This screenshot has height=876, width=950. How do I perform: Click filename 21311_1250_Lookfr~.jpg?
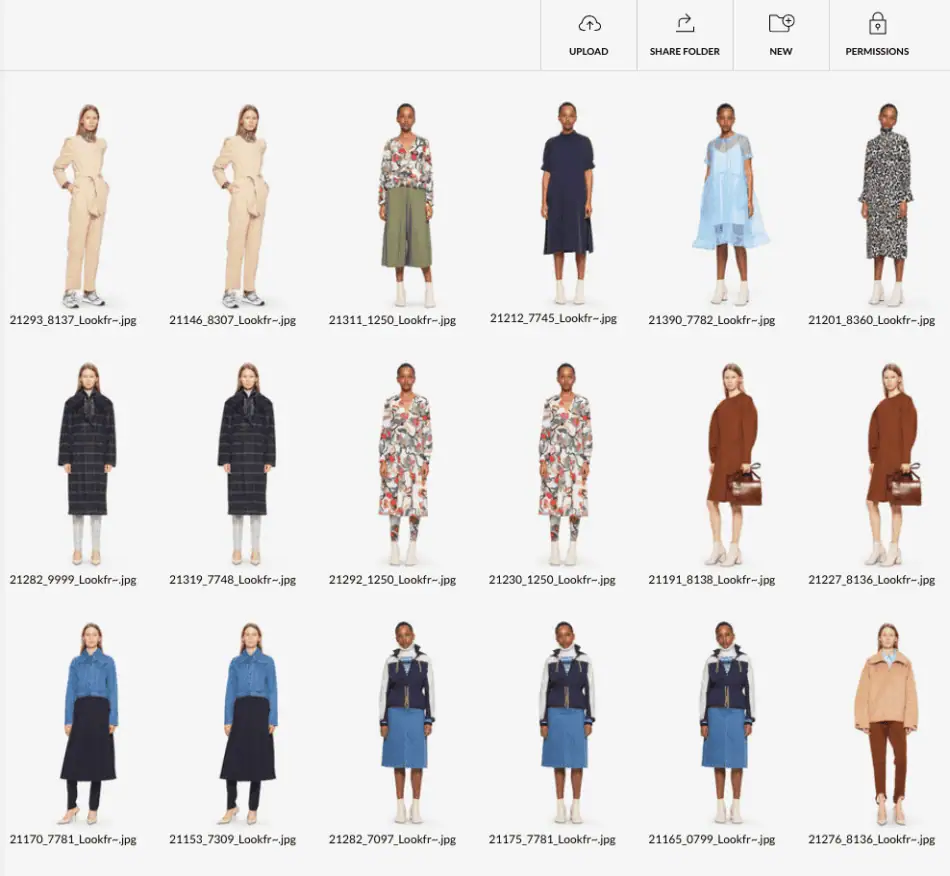(393, 320)
